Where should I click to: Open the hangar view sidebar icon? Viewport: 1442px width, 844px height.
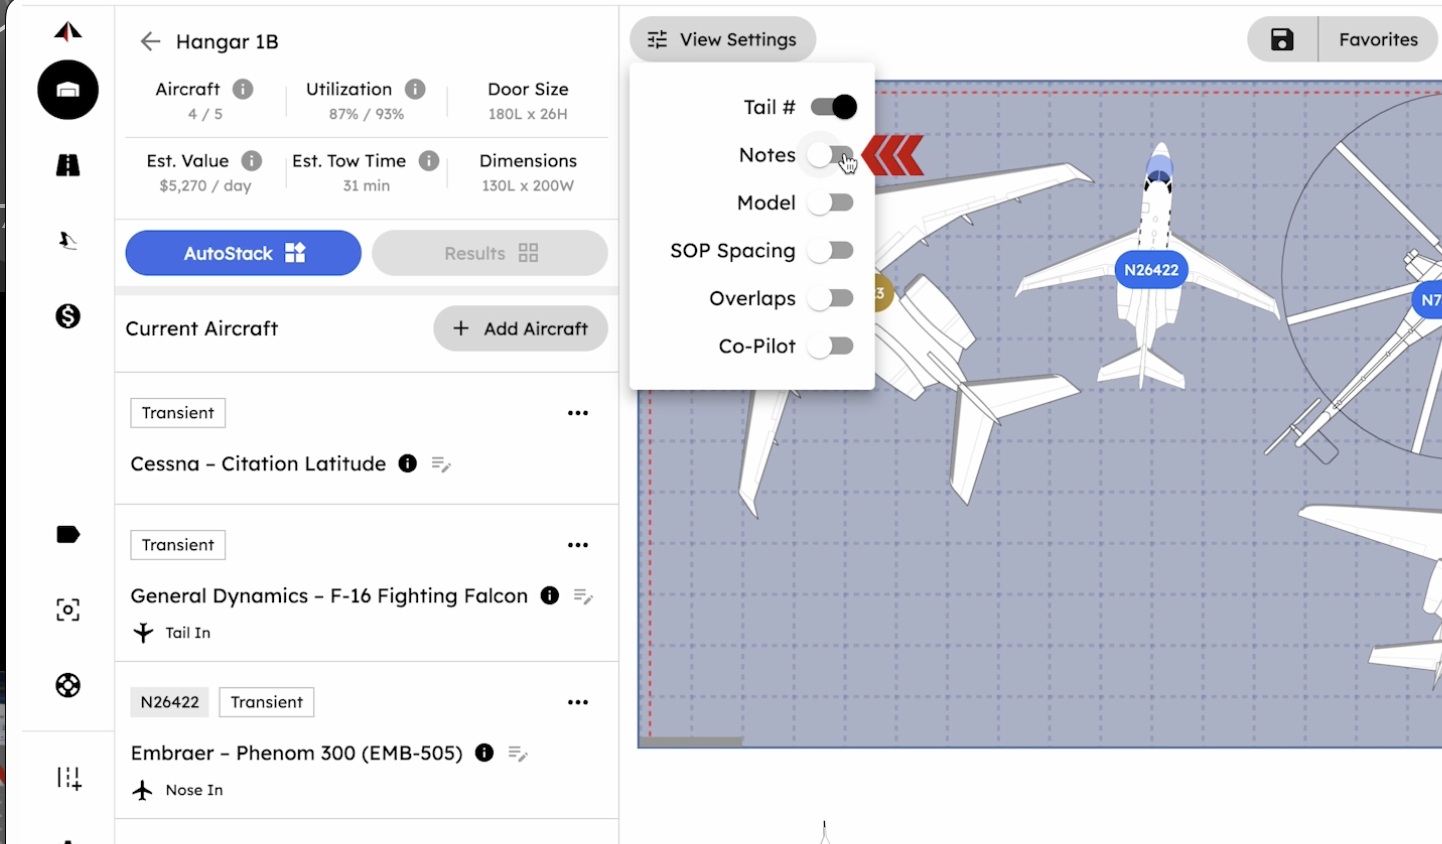[x=68, y=90]
